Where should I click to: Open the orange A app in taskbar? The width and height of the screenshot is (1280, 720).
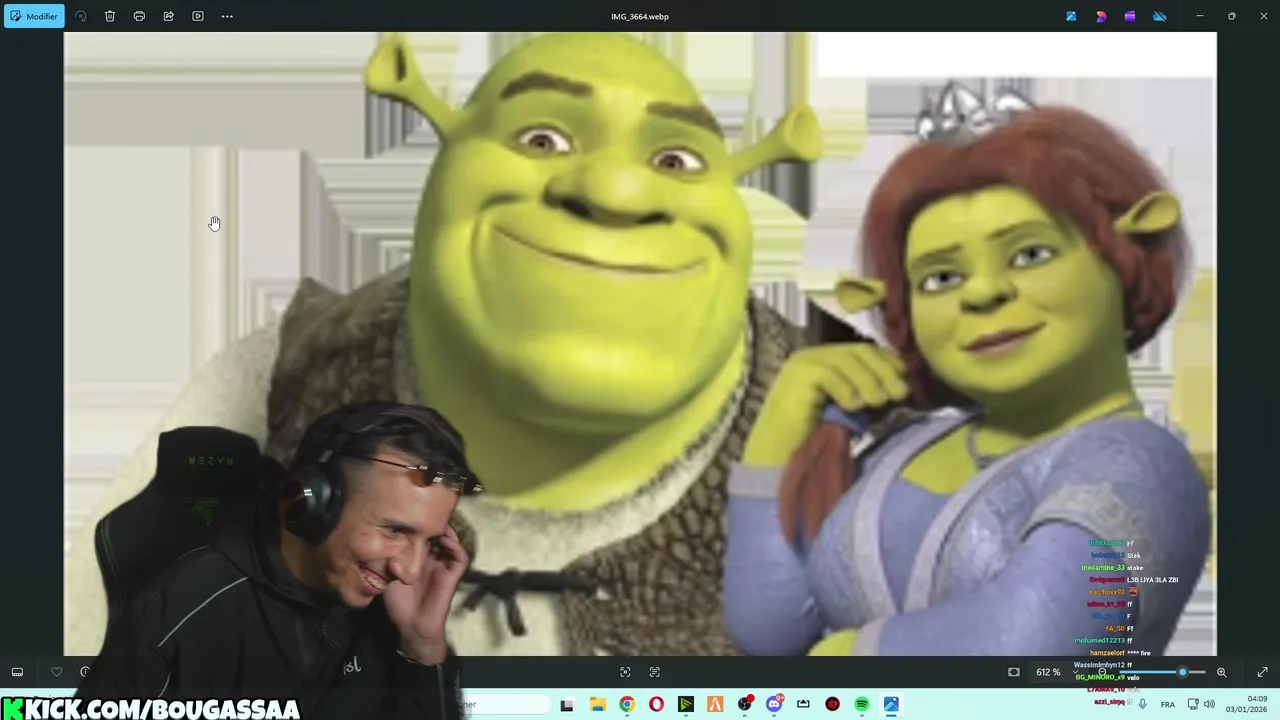715,704
